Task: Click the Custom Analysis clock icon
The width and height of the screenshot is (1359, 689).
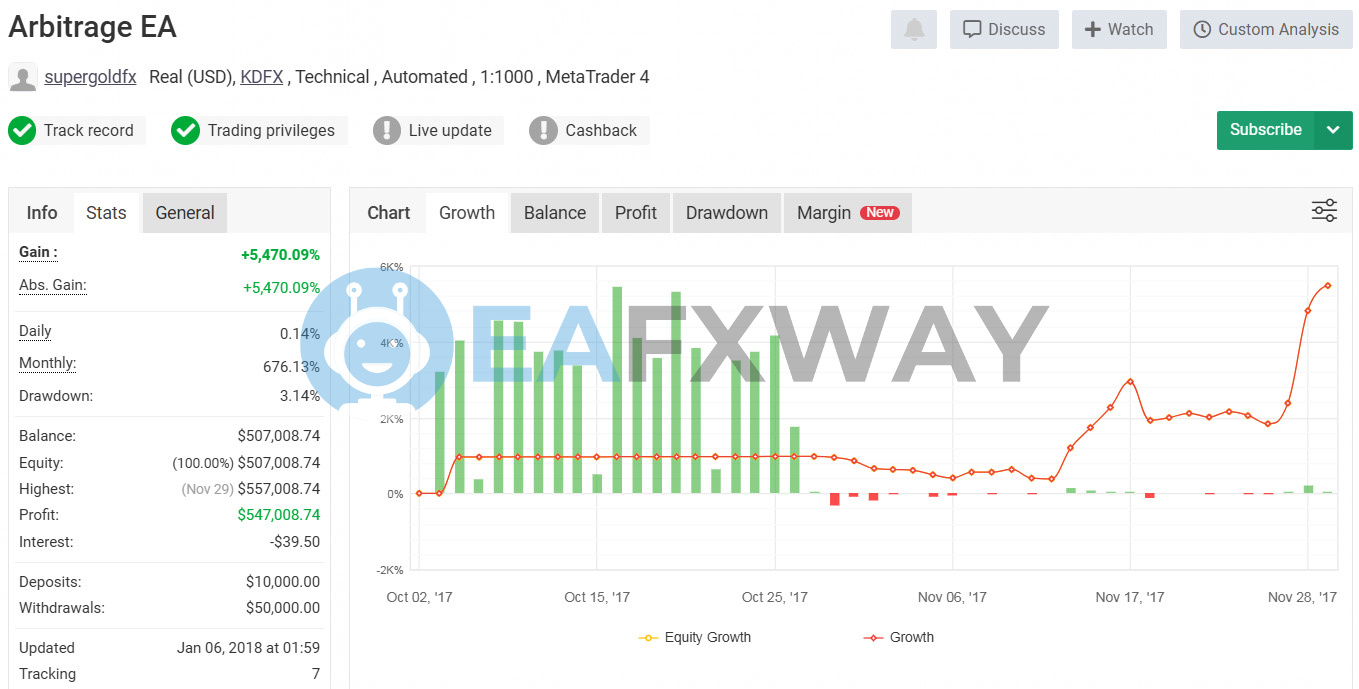Action: (1201, 29)
